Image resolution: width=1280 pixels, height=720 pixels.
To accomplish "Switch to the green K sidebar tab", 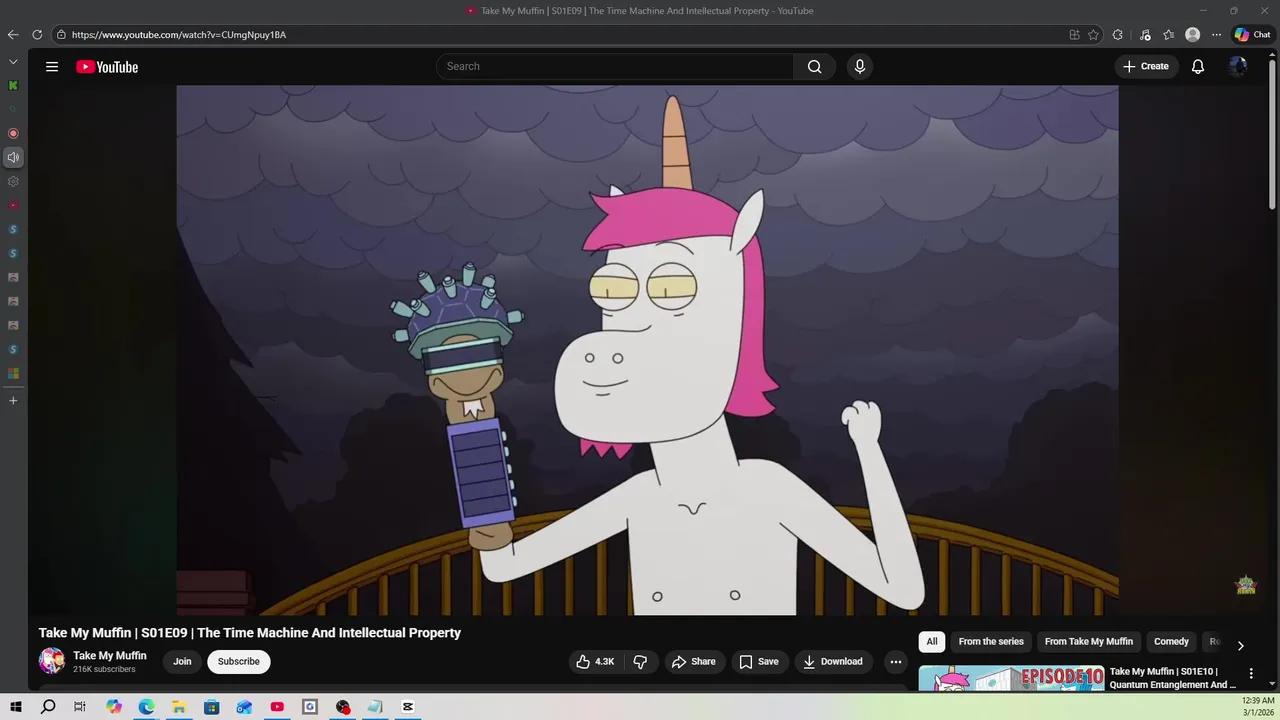I will [x=13, y=86].
